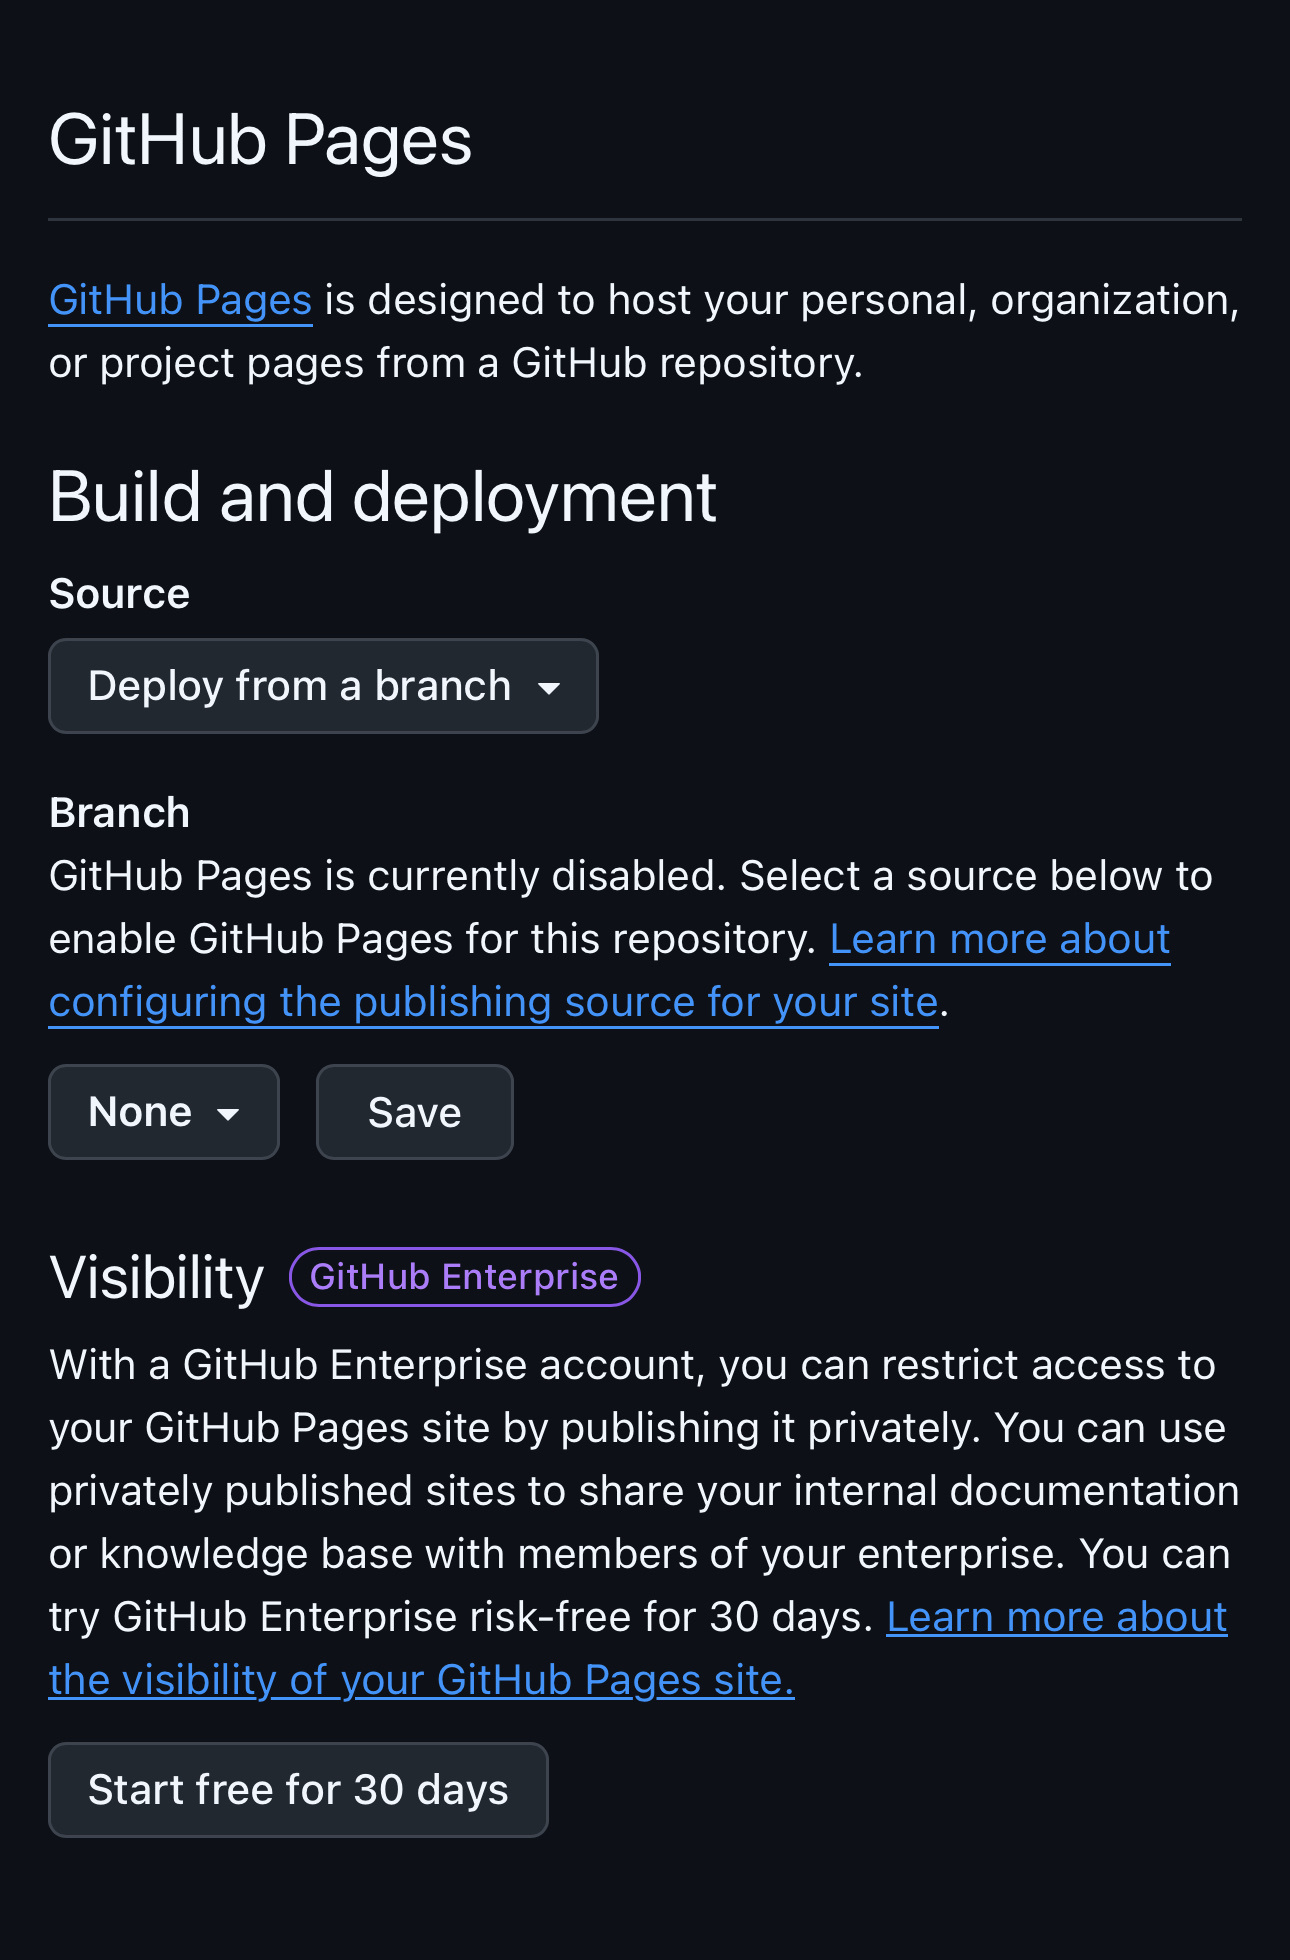Expand the None branch selector
This screenshot has height=1960, width=1290.
164,1112
